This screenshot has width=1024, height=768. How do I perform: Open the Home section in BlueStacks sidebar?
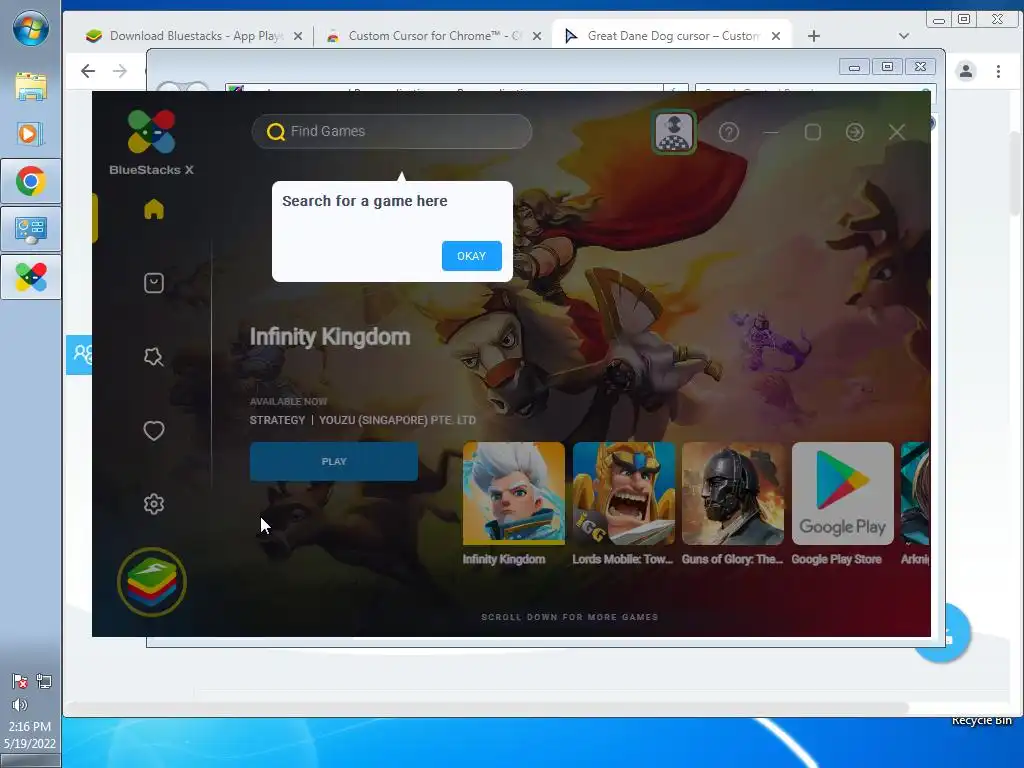click(x=154, y=209)
